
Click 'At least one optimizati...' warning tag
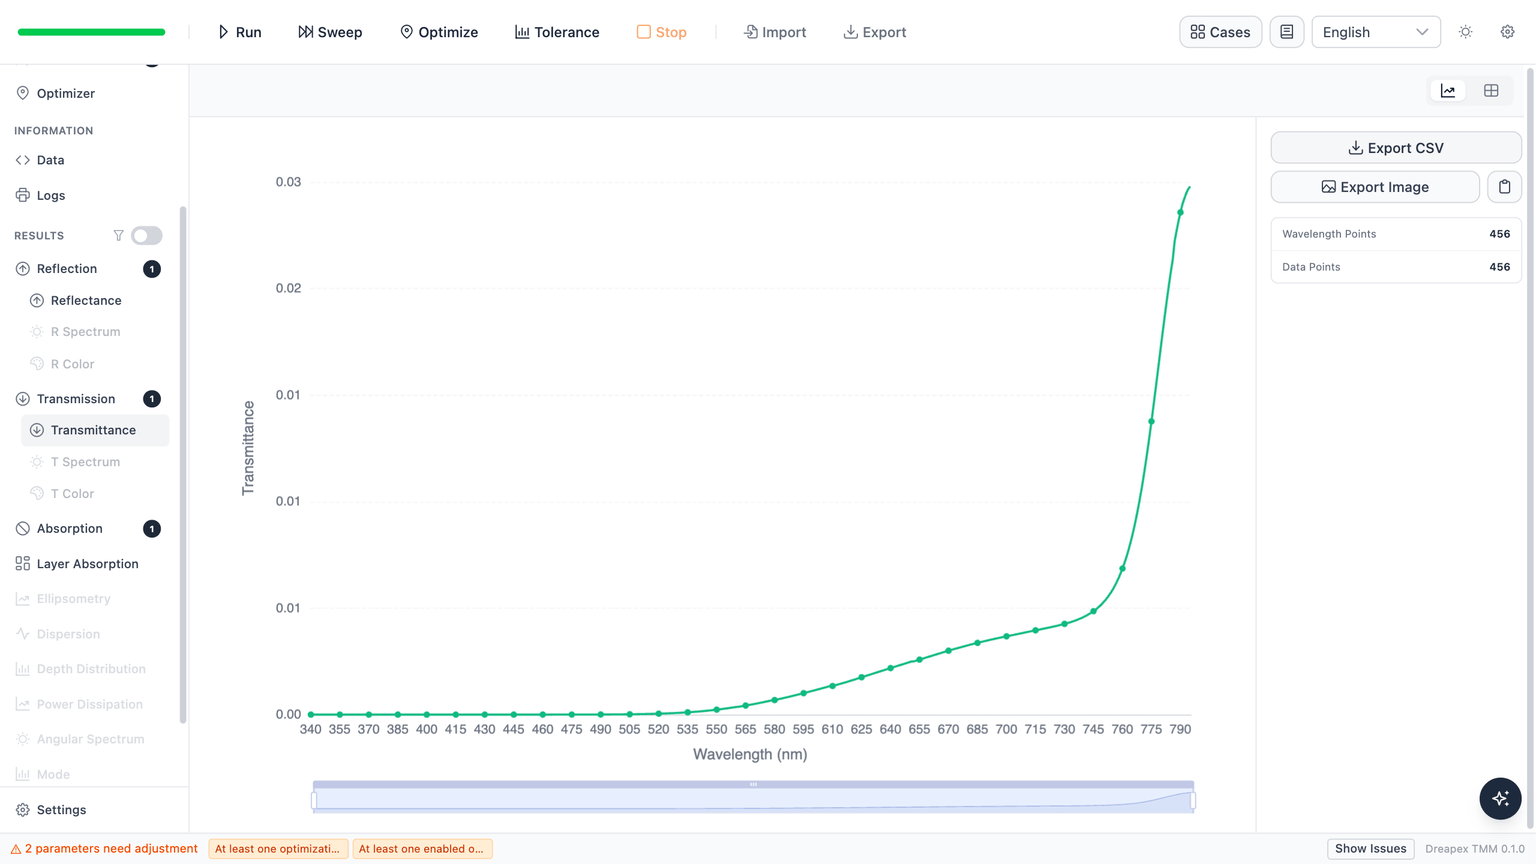click(278, 849)
